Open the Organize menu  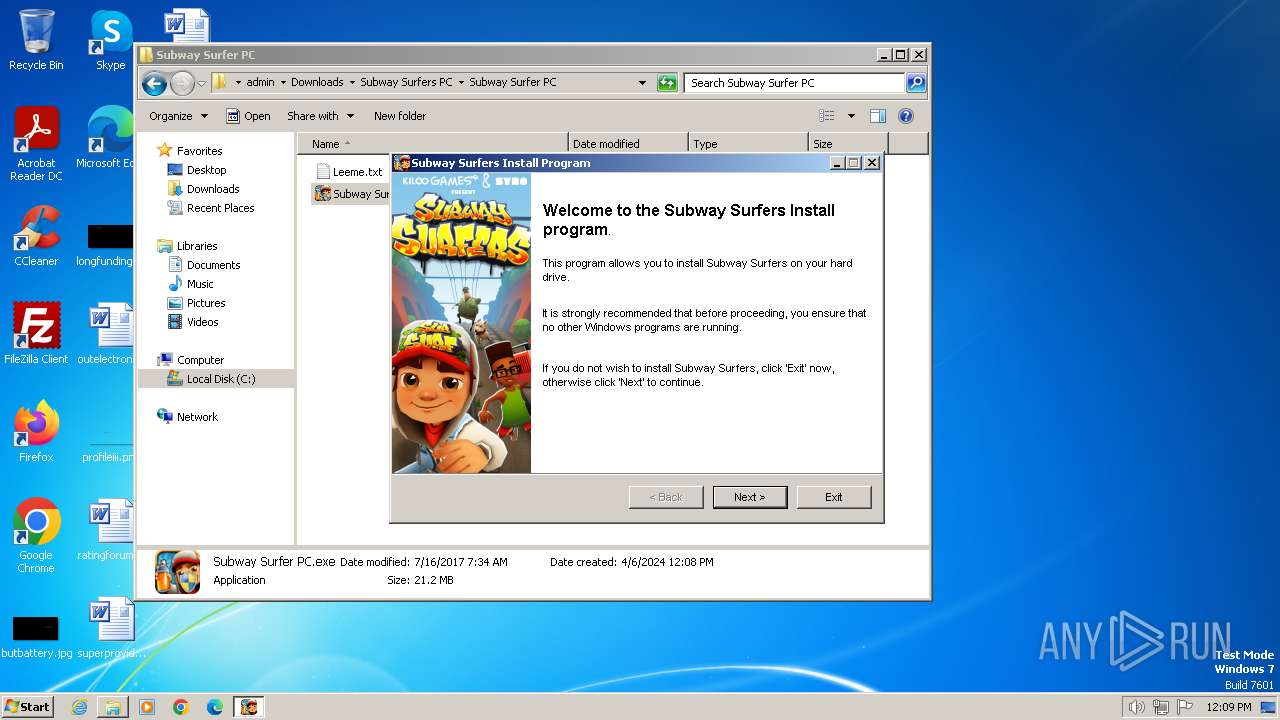point(178,116)
